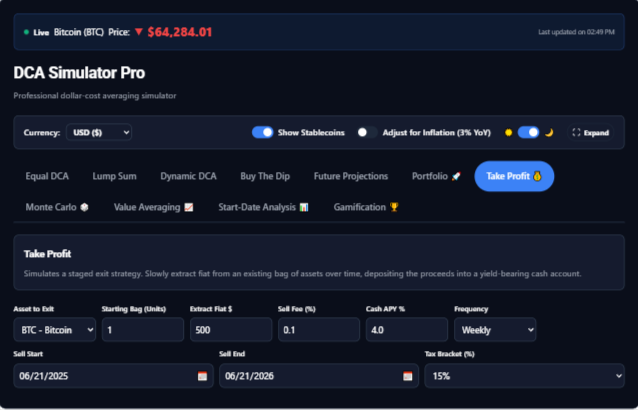
Task: Open the Tax Bracket 15% dropdown
Action: 524,376
